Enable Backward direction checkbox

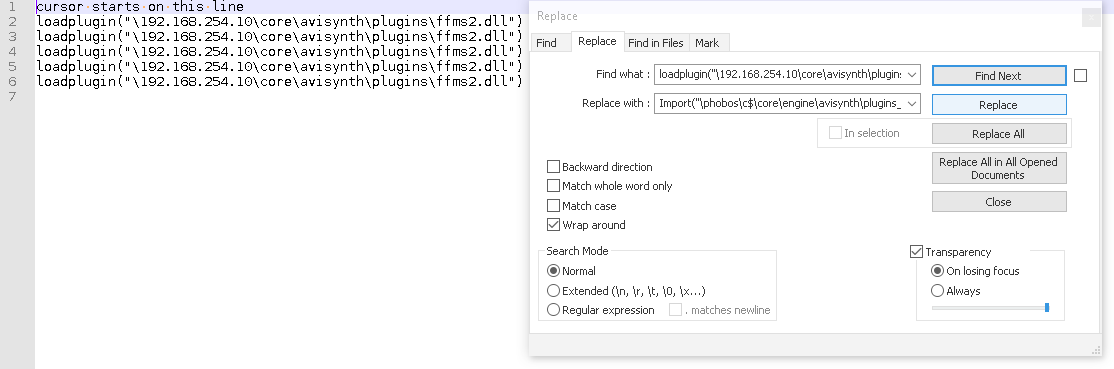pos(553,166)
